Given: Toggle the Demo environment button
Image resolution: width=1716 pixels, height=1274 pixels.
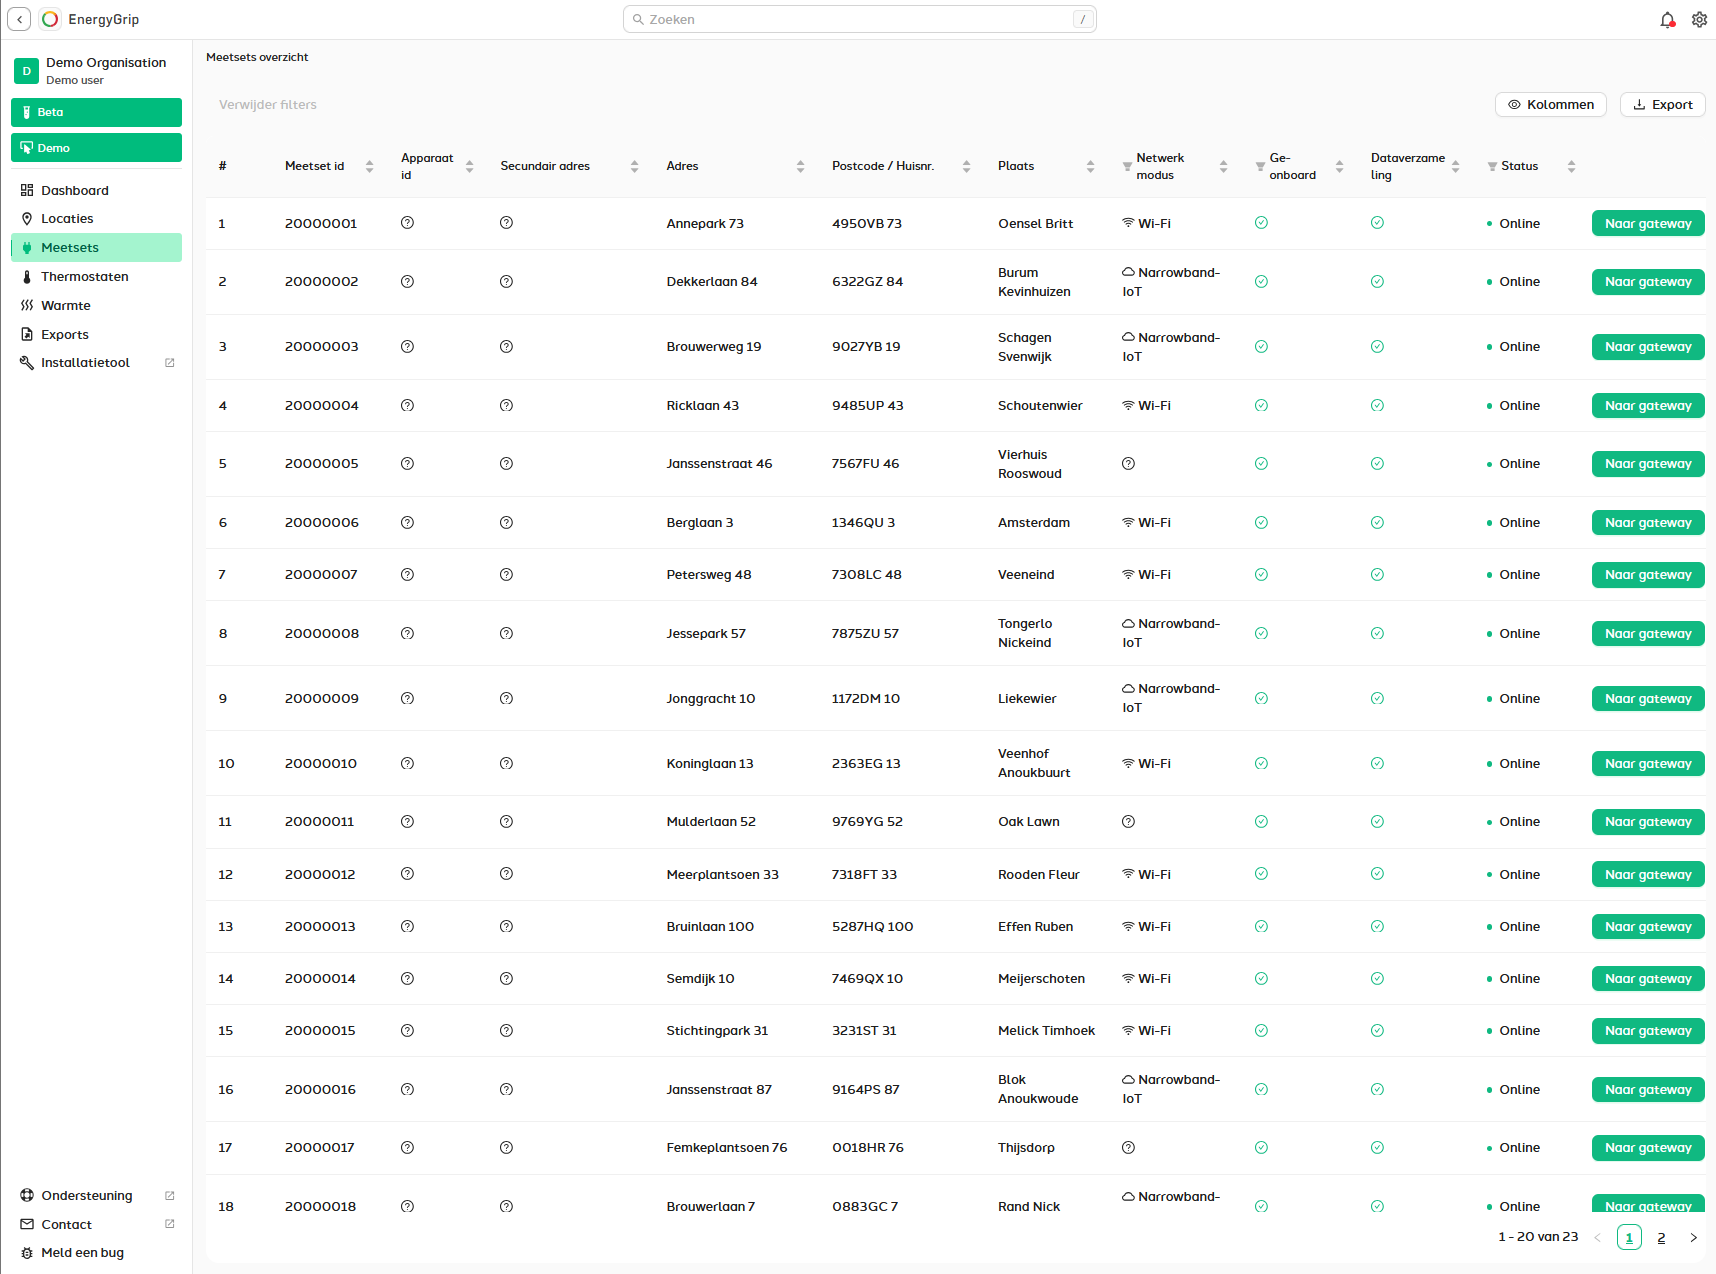Looking at the screenshot, I should click(96, 148).
